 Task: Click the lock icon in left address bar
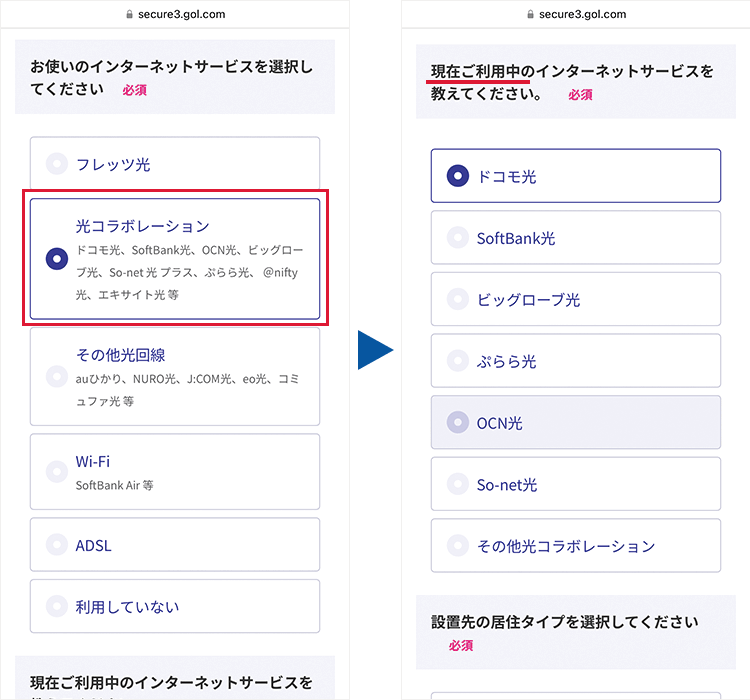[129, 14]
